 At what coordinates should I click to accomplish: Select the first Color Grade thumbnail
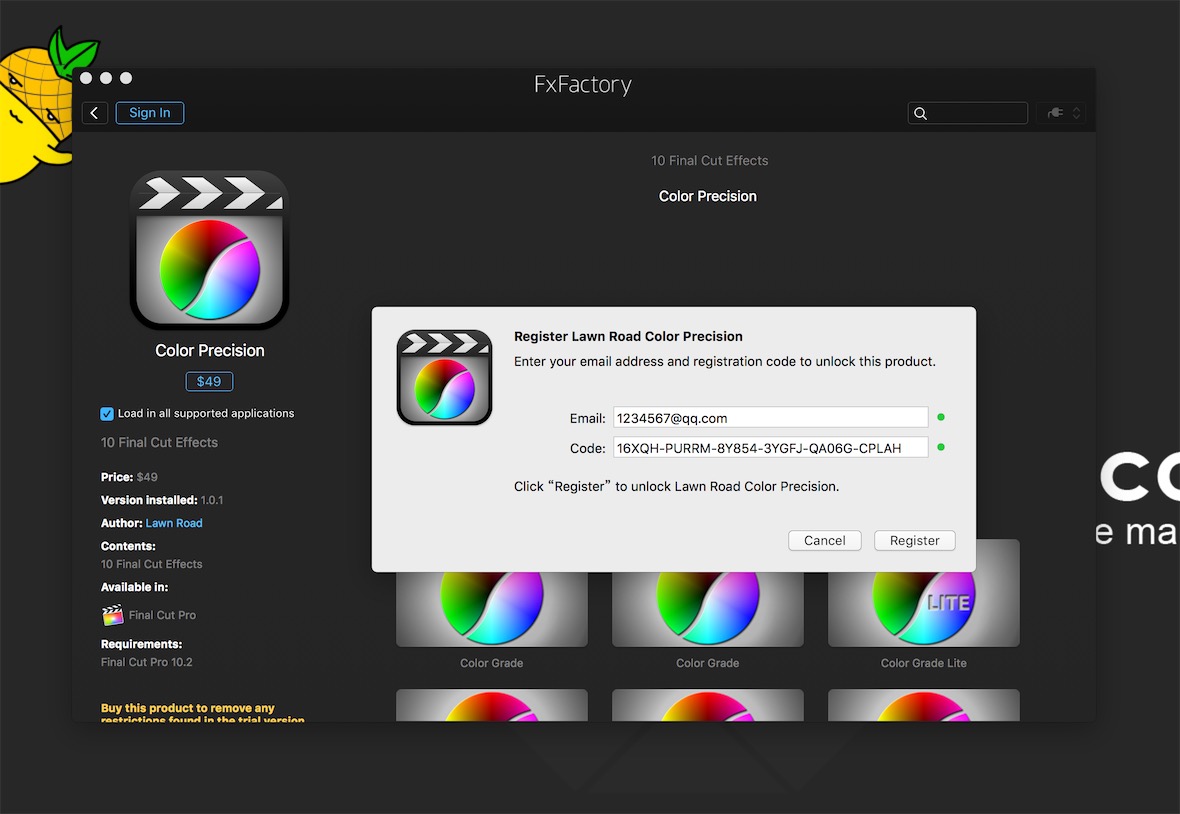coord(491,608)
